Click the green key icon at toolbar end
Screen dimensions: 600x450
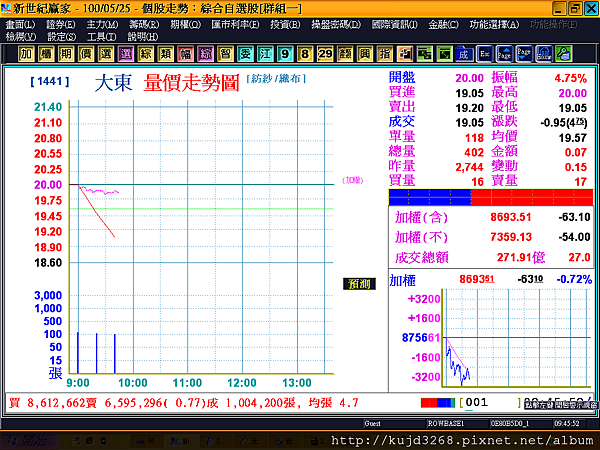coord(564,54)
